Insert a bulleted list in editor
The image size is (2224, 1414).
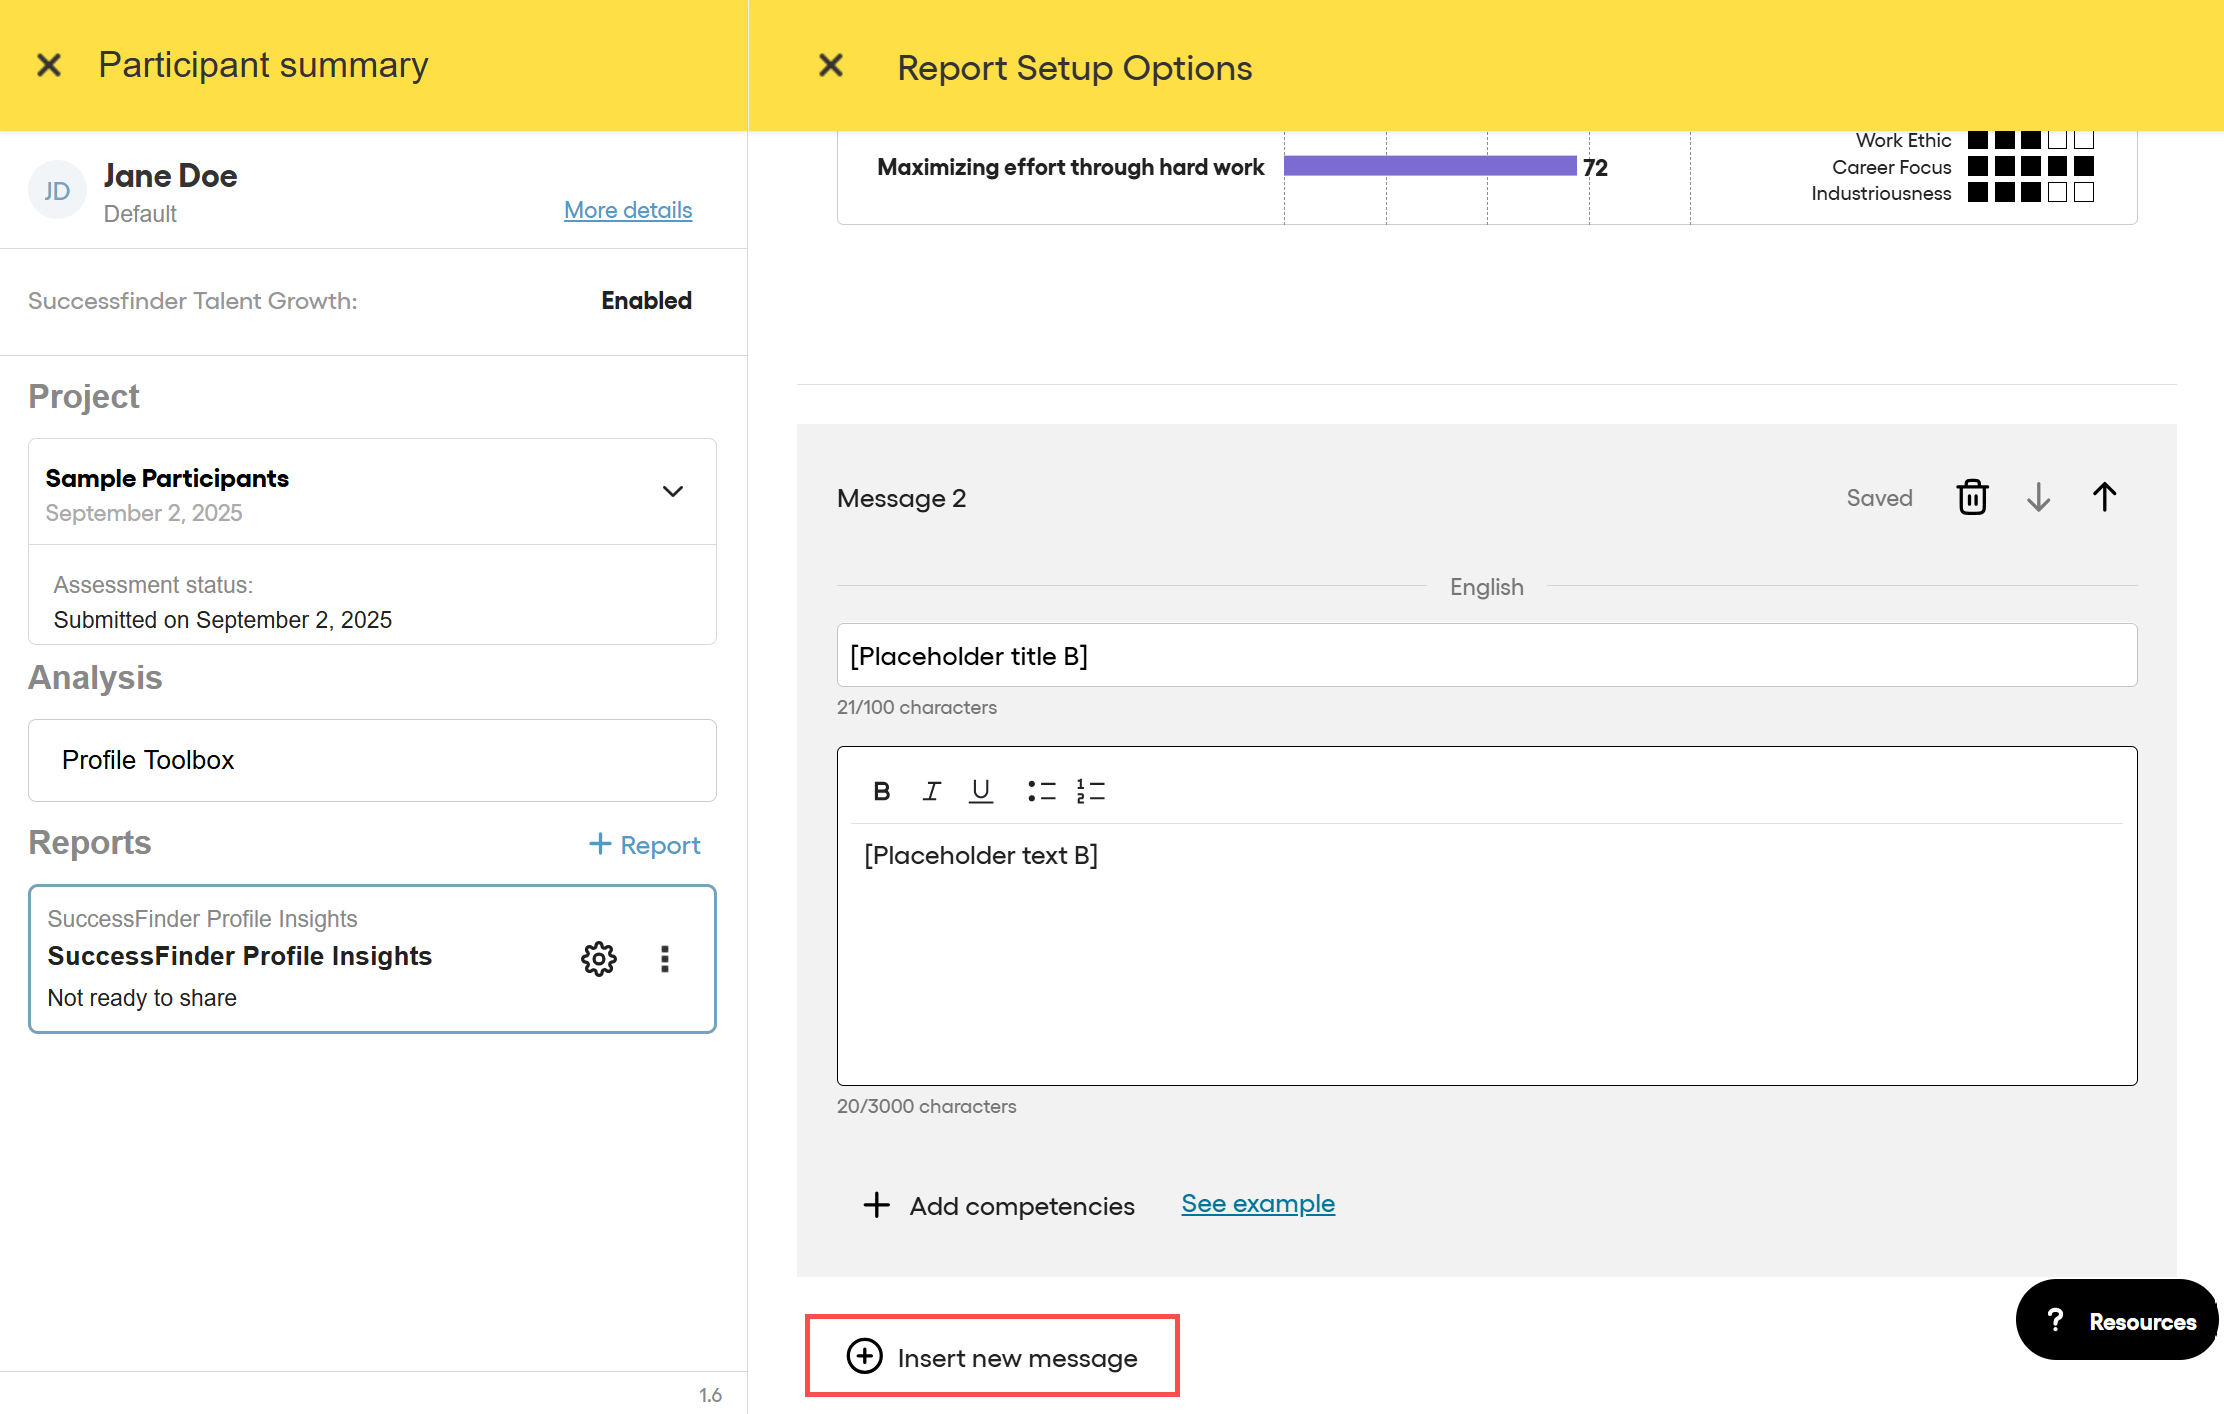(x=1041, y=791)
